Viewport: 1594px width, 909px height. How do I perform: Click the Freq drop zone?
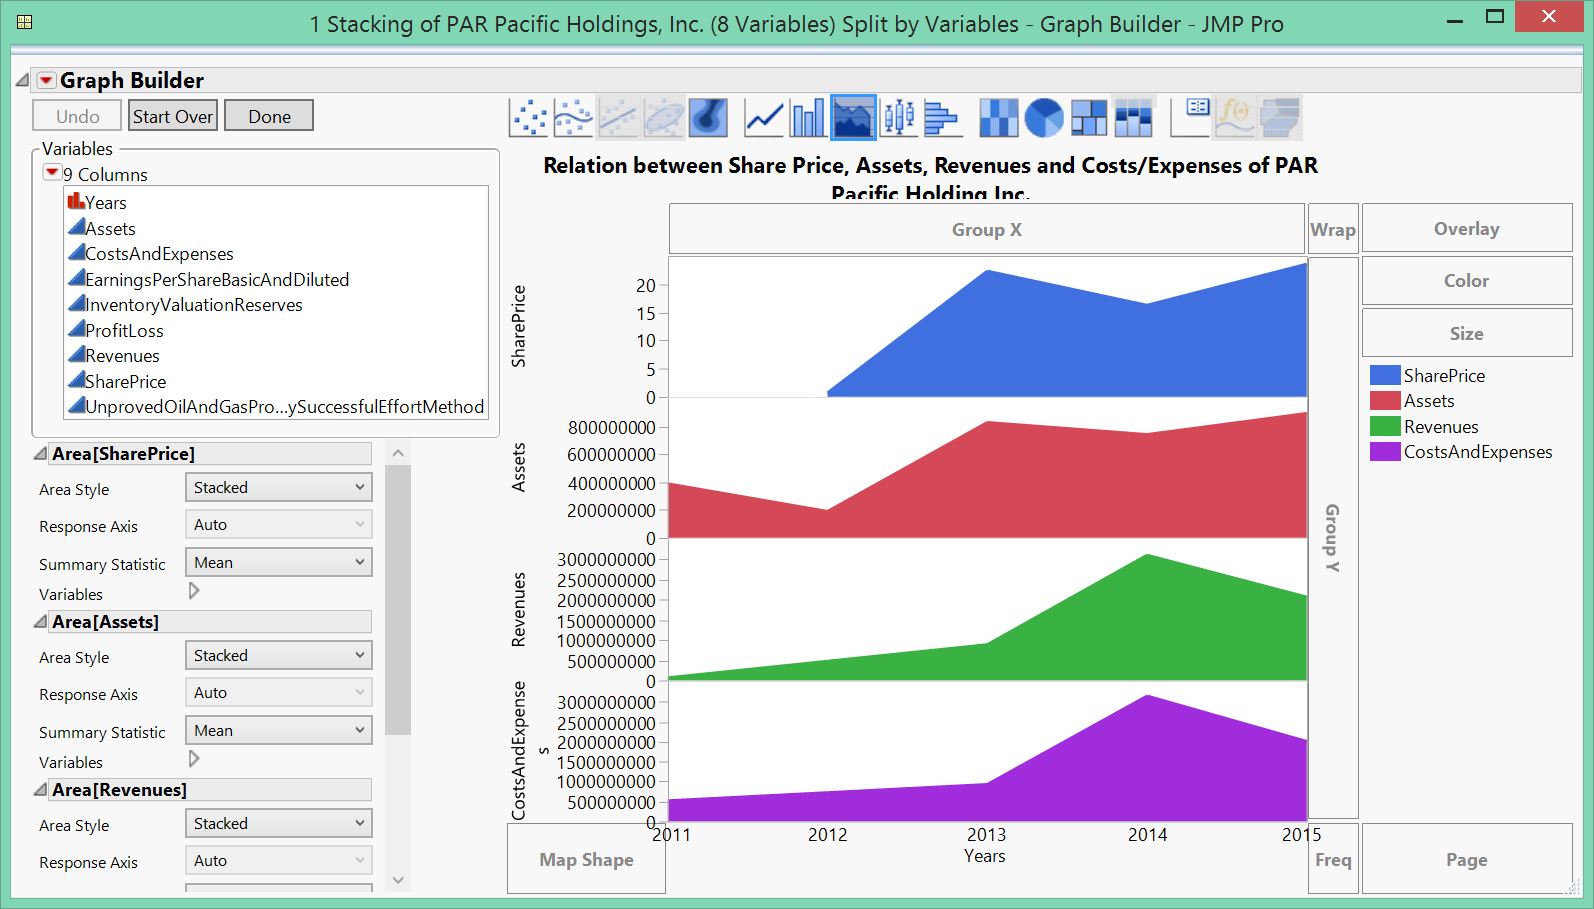pyautogui.click(x=1333, y=859)
